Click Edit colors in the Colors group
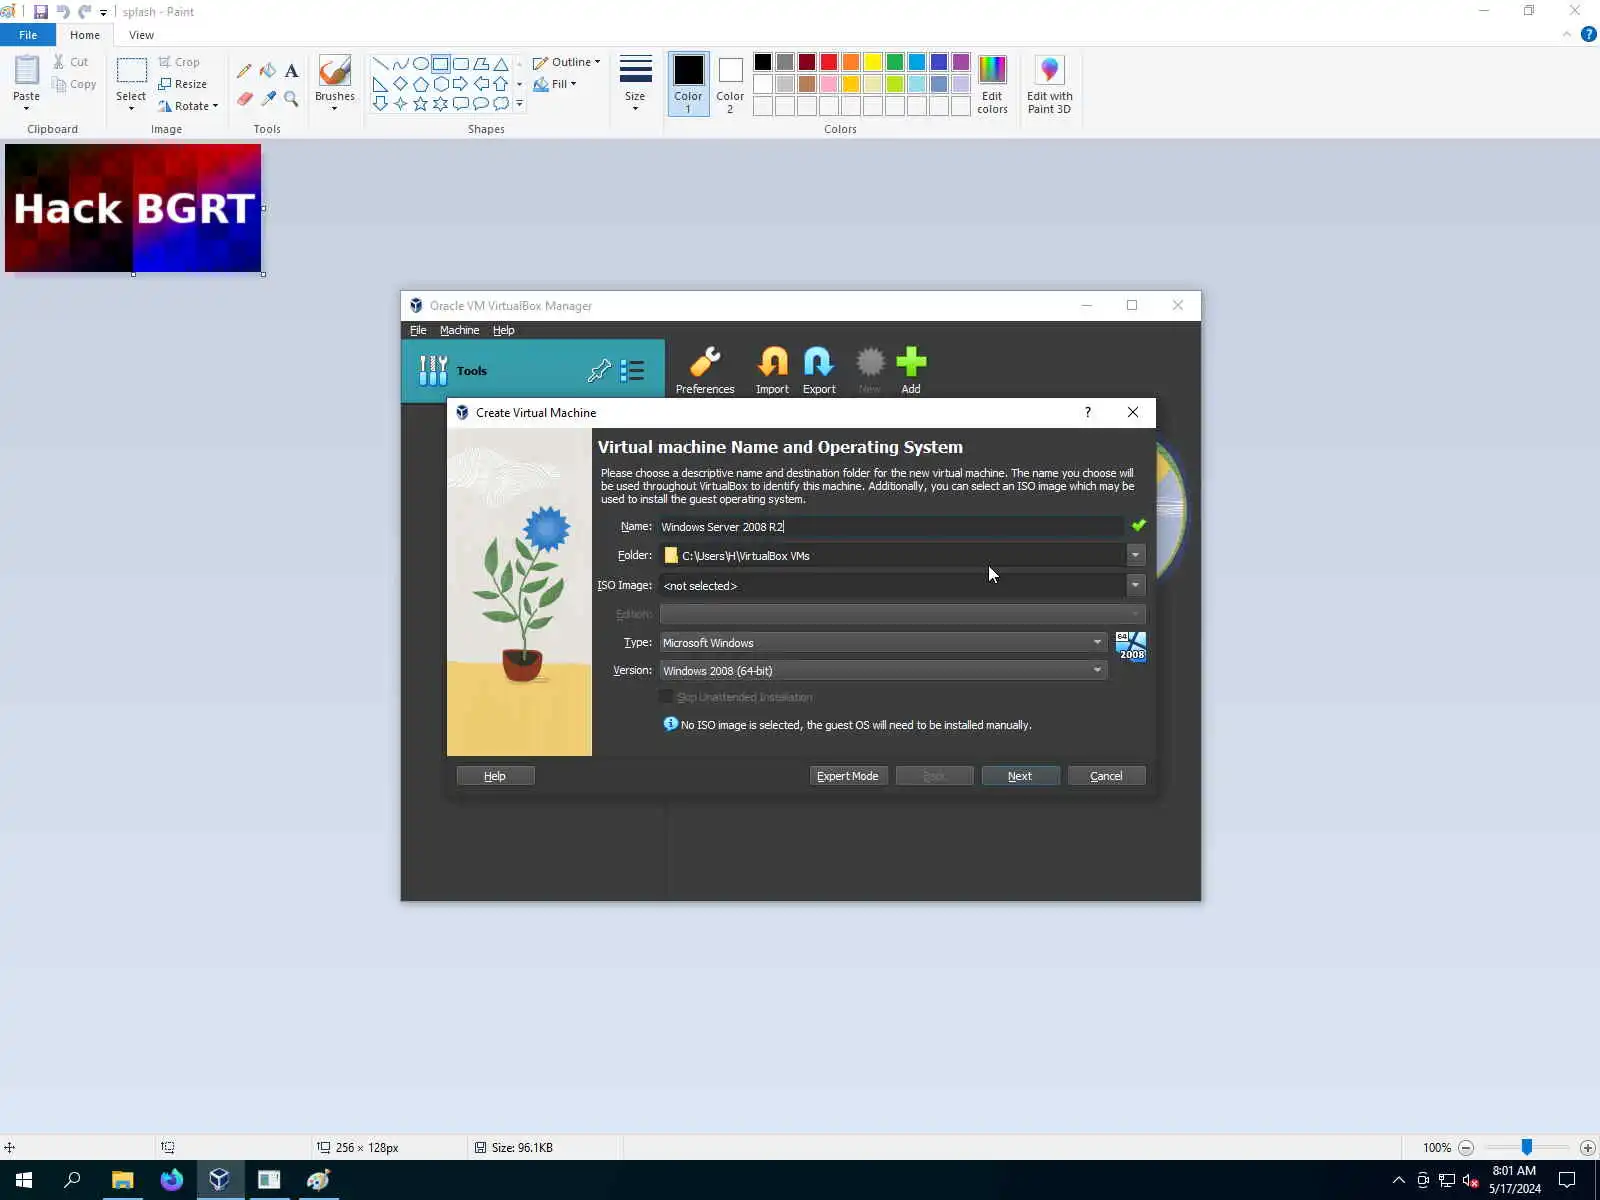This screenshot has height=1200, width=1600. (992, 85)
